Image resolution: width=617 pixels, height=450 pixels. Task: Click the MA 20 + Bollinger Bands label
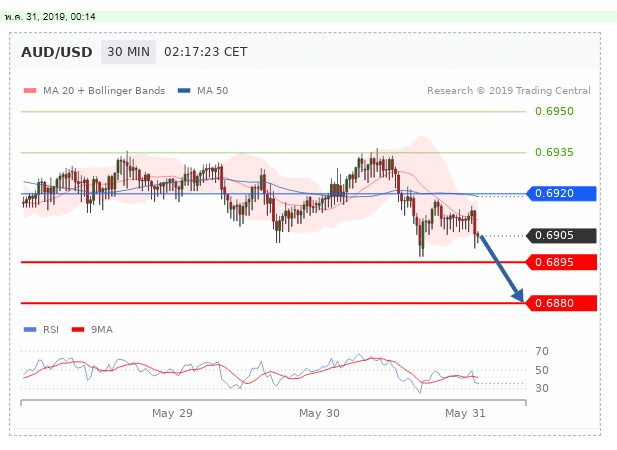[104, 91]
